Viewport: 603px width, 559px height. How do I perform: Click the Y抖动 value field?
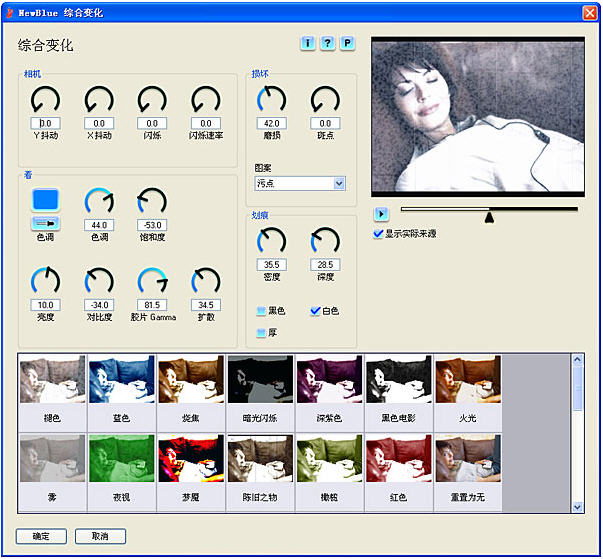point(45,123)
